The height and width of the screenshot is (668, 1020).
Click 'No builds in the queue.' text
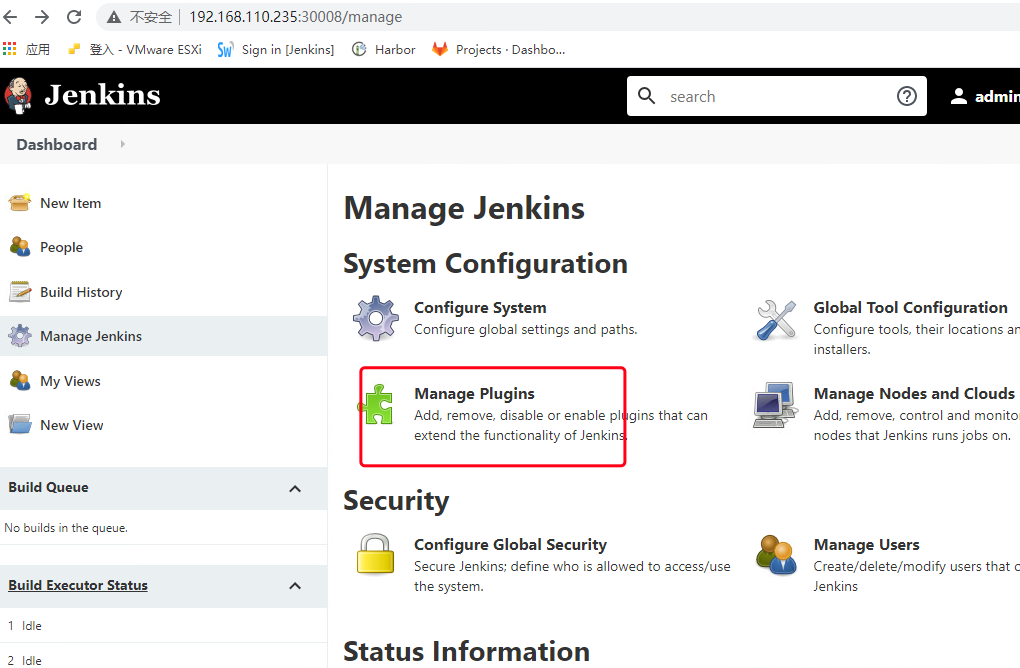(66, 528)
